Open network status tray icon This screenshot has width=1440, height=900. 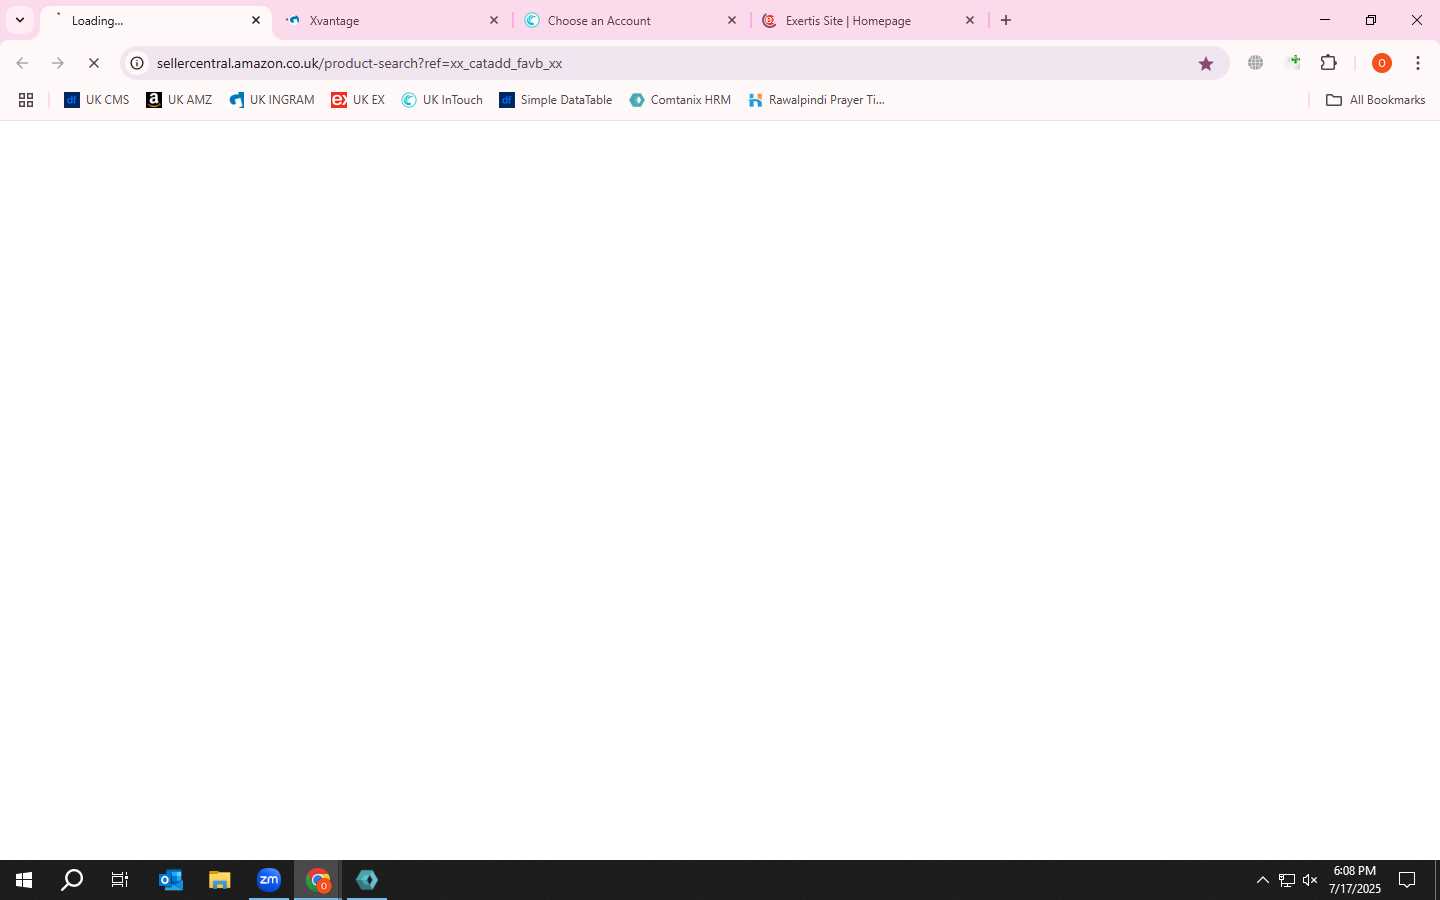pos(1286,880)
